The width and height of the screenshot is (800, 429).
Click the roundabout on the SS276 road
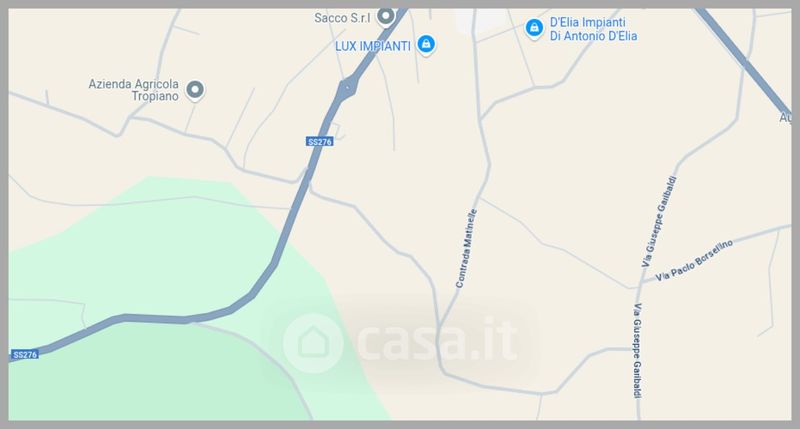(347, 89)
